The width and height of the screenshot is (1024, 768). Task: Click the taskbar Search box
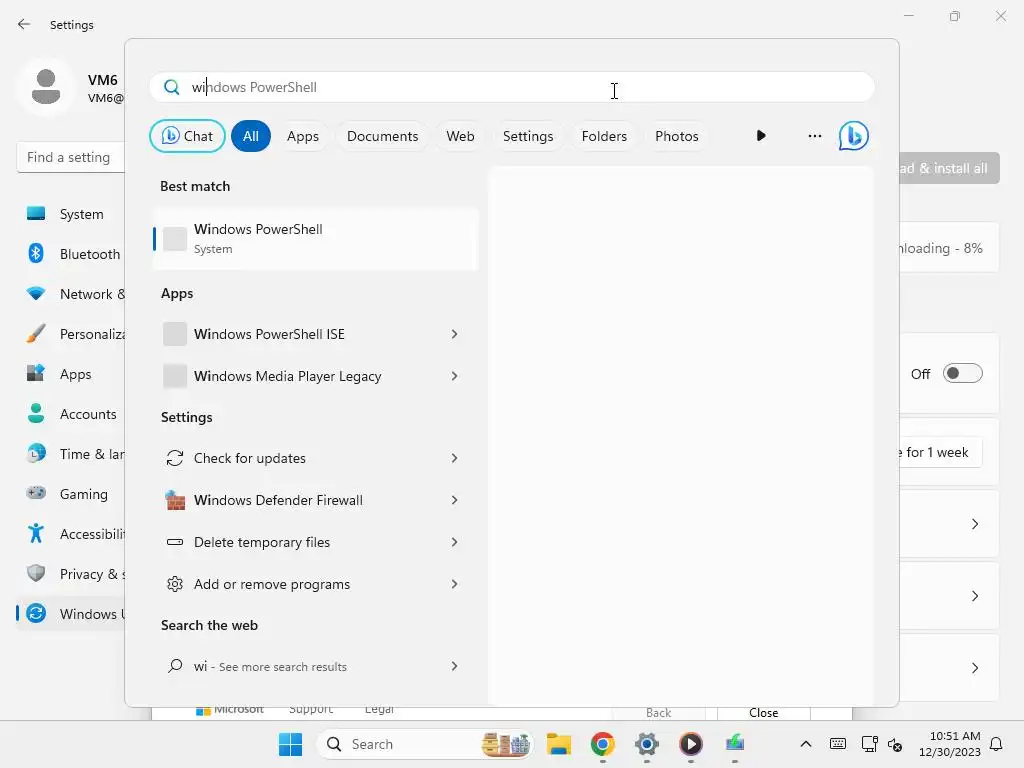coord(425,744)
